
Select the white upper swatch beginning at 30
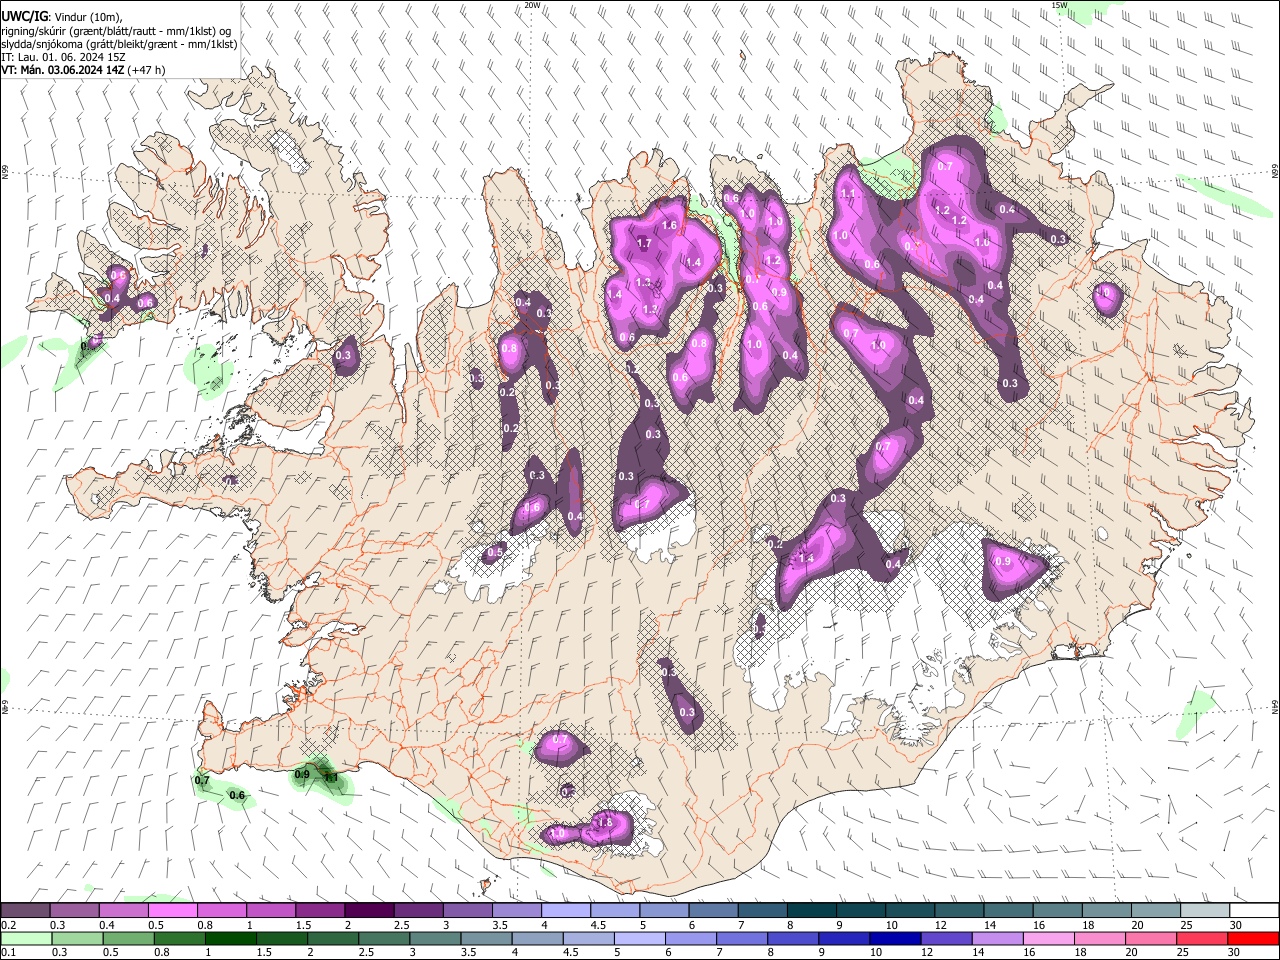[1253, 911]
